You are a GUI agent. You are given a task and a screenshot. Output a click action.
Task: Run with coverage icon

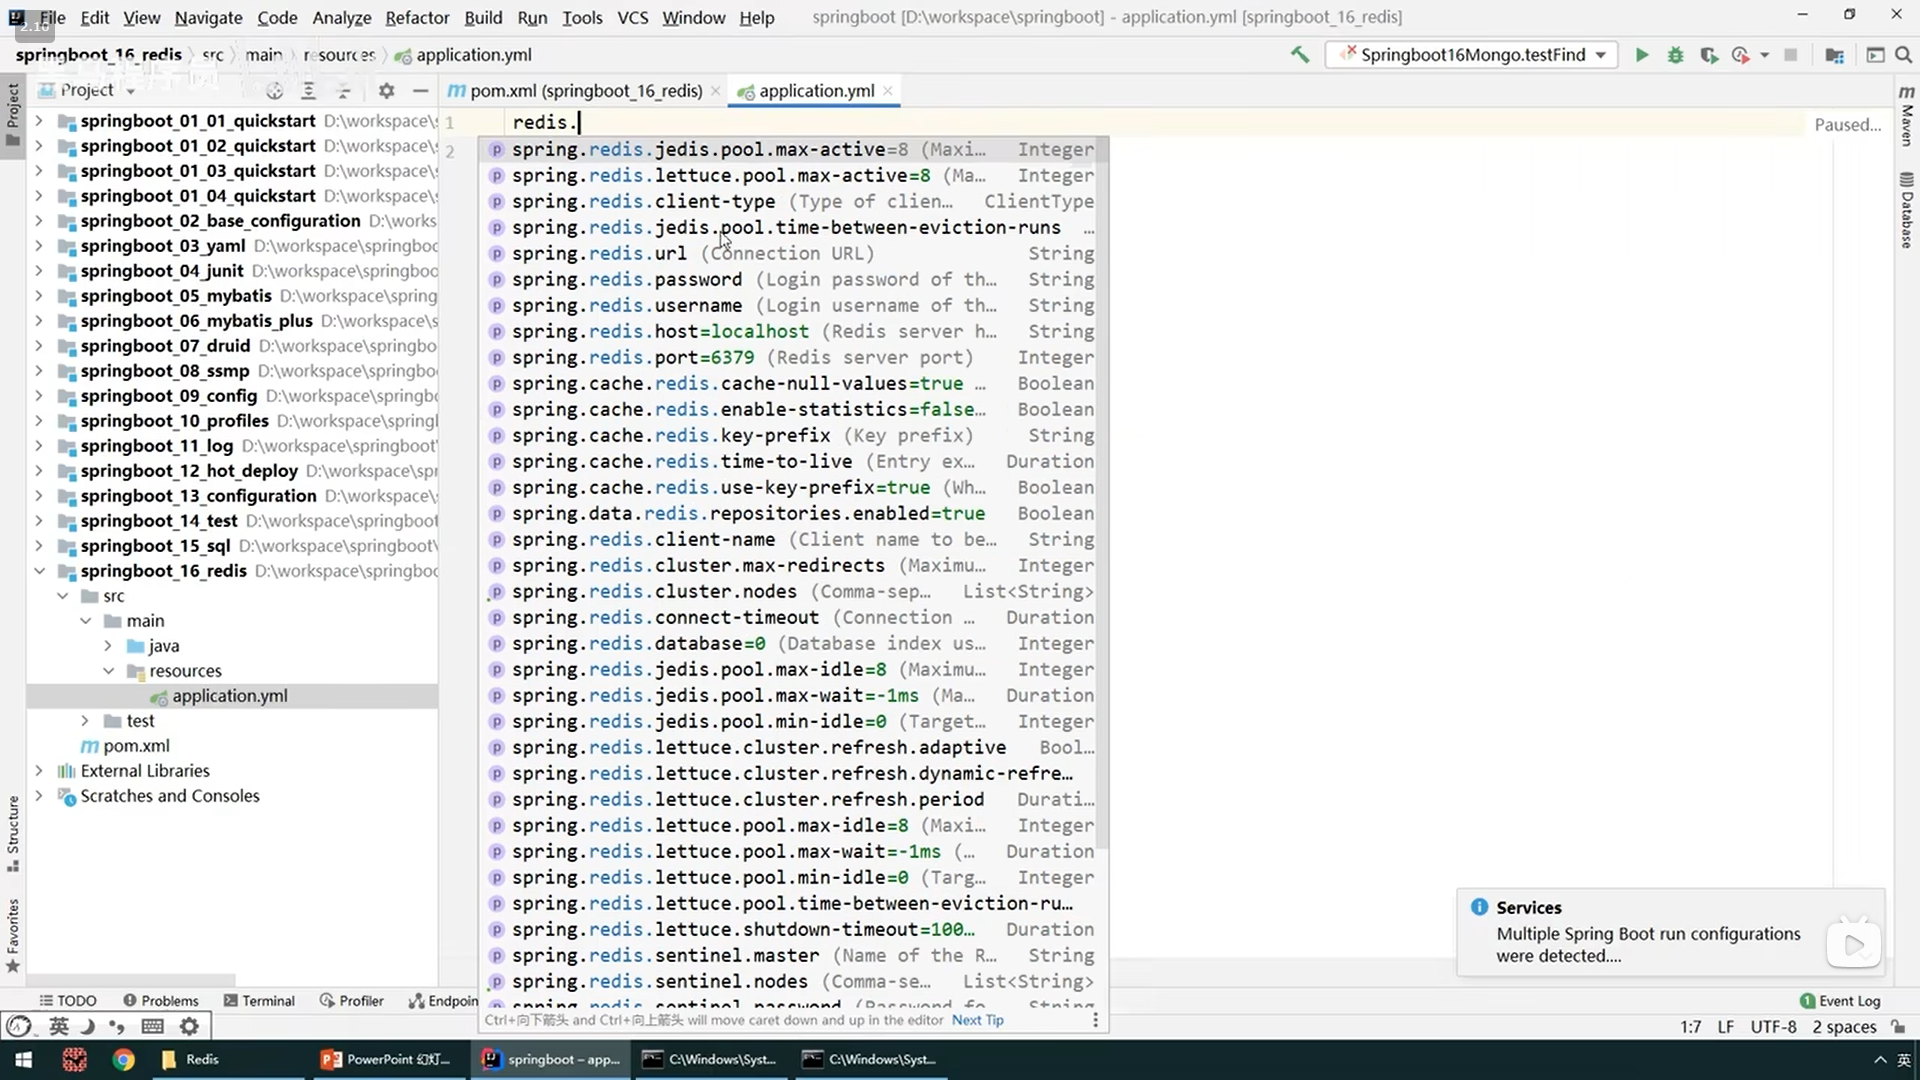click(x=1709, y=55)
